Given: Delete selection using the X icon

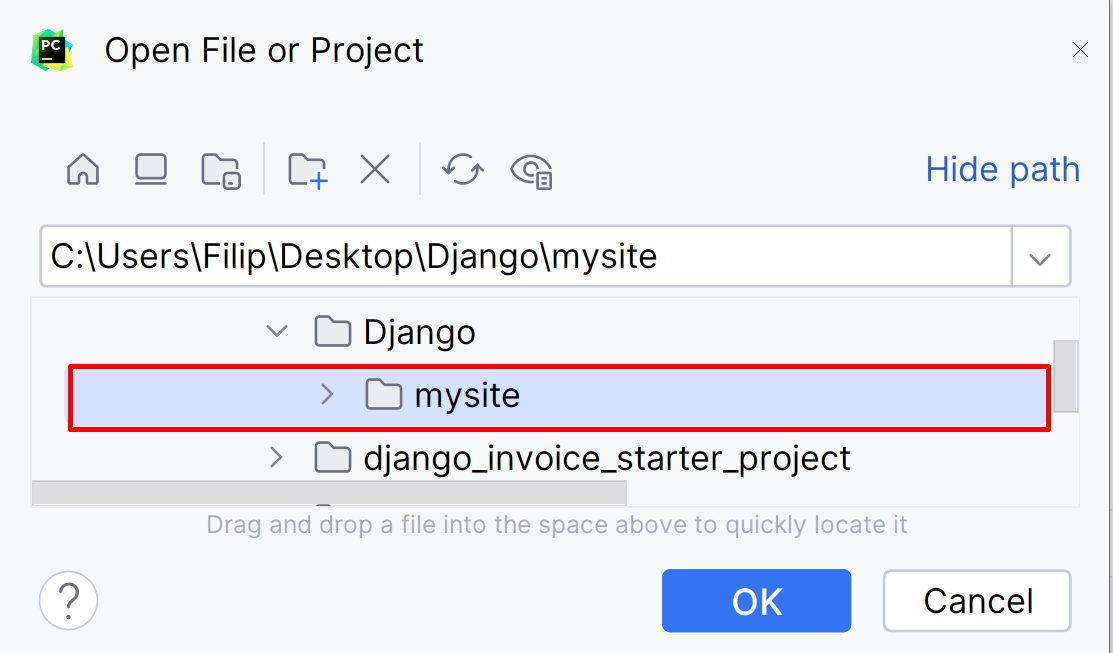Looking at the screenshot, I should [x=374, y=169].
